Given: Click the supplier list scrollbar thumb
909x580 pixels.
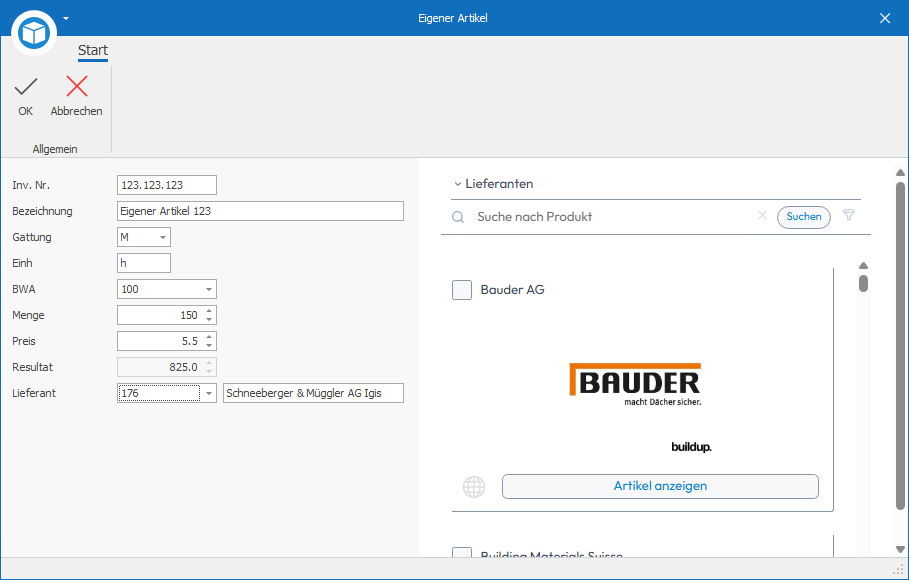Looking at the screenshot, I should coord(863,284).
